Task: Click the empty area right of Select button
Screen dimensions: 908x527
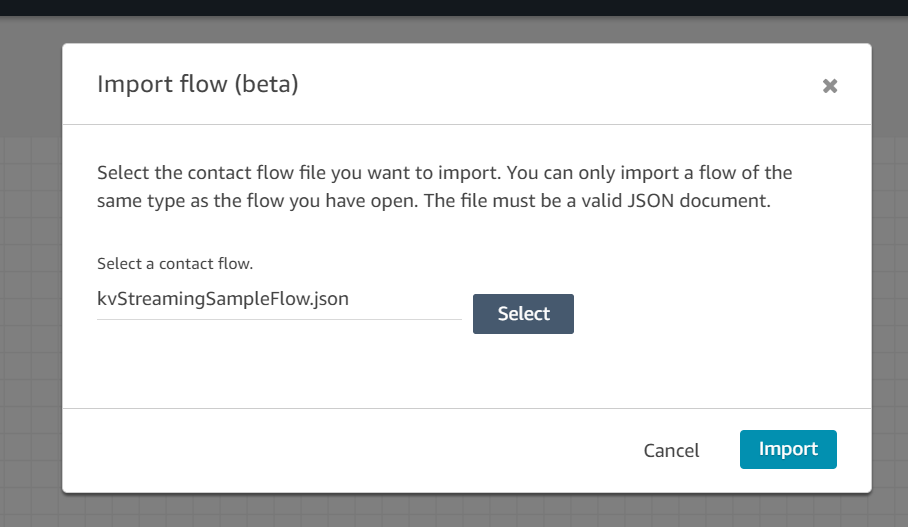Action: (705, 314)
